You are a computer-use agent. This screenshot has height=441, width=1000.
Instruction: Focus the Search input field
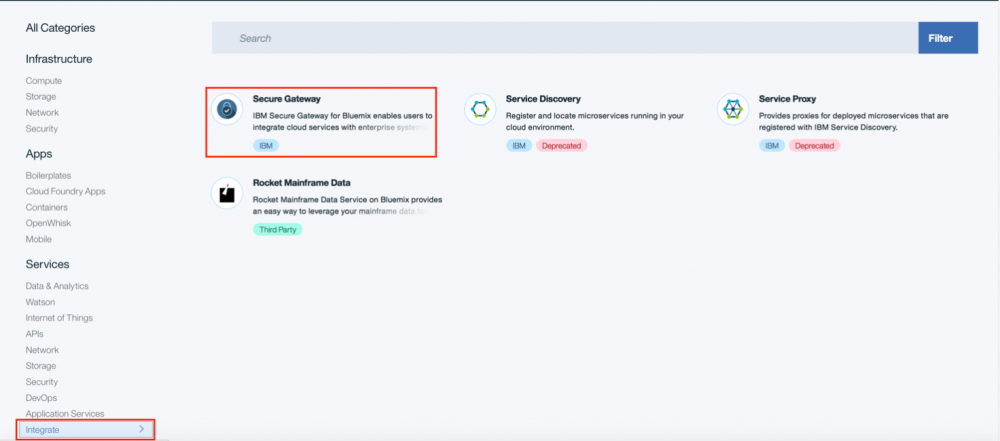(565, 38)
